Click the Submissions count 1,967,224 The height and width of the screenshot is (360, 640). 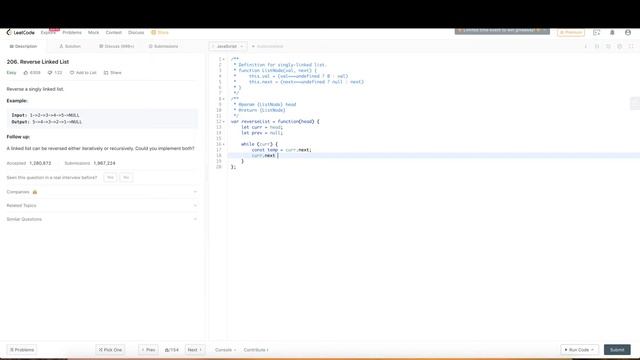(x=104, y=163)
